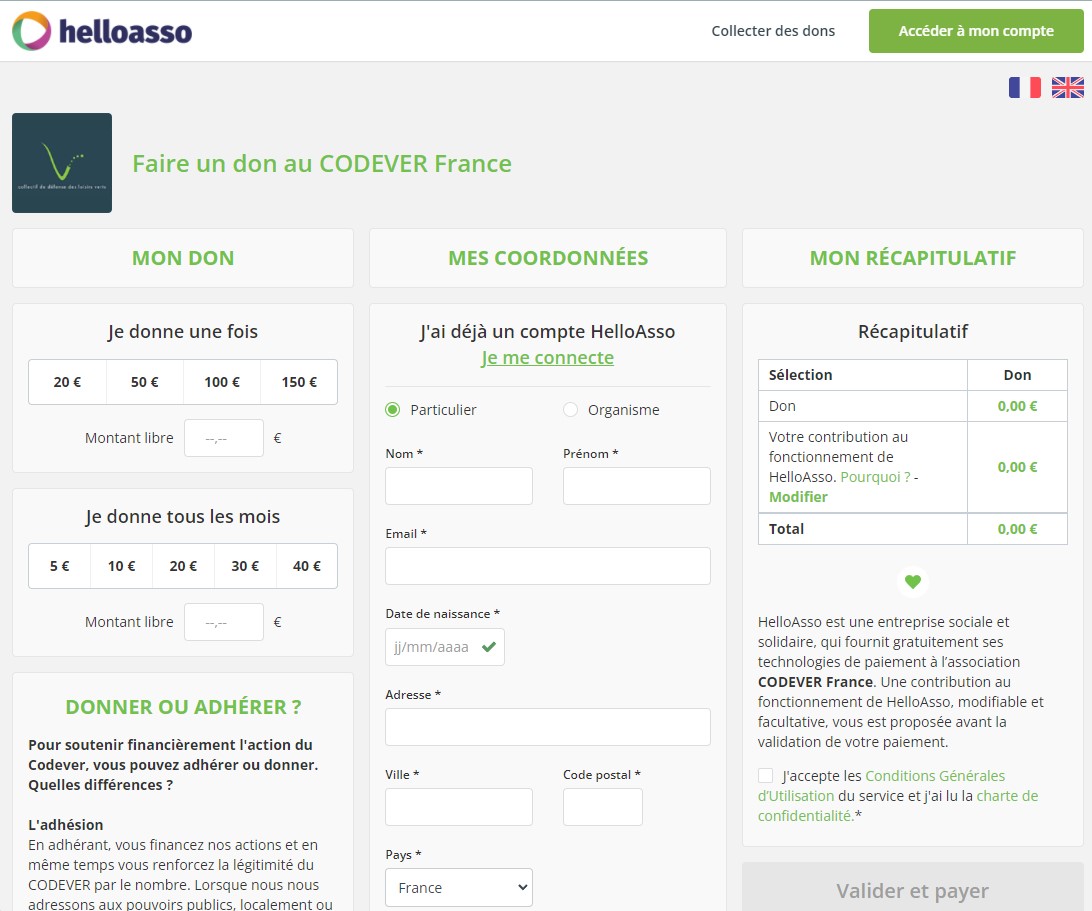Open the Pourquoi ? link
The width and height of the screenshot is (1092, 911).
pos(875,477)
